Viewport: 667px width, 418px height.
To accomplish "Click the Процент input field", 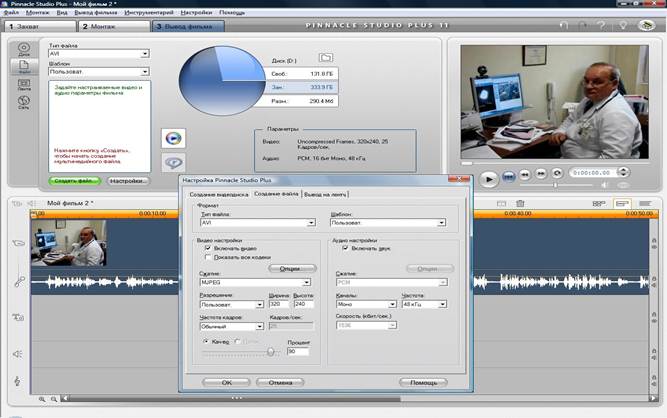I will [298, 351].
